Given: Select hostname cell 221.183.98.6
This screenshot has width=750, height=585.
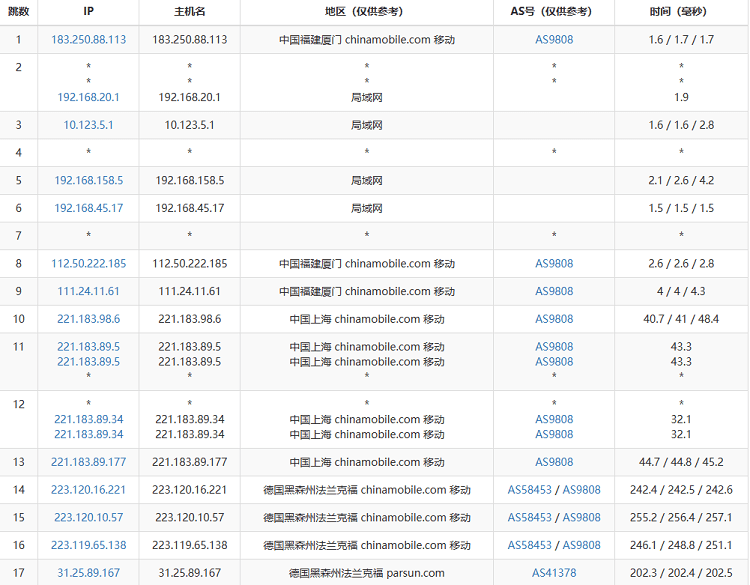Looking at the screenshot, I should pyautogui.click(x=189, y=319).
